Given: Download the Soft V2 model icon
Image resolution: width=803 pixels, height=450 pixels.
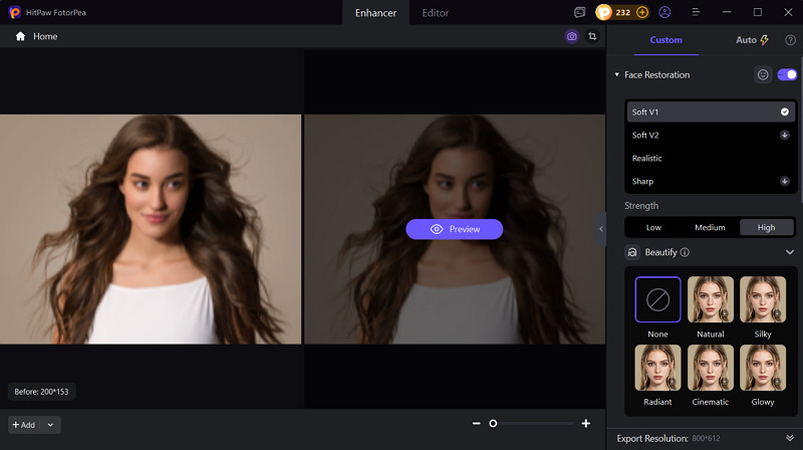Looking at the screenshot, I should [785, 135].
